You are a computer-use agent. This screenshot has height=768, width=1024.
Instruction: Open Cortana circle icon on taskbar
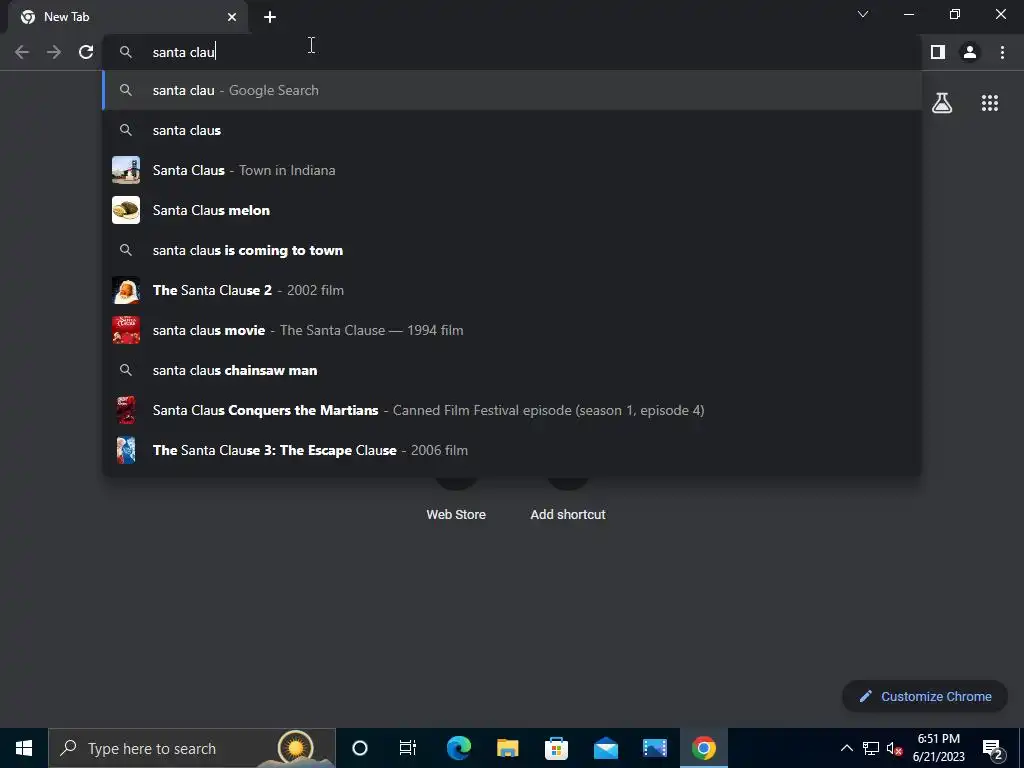click(x=360, y=748)
